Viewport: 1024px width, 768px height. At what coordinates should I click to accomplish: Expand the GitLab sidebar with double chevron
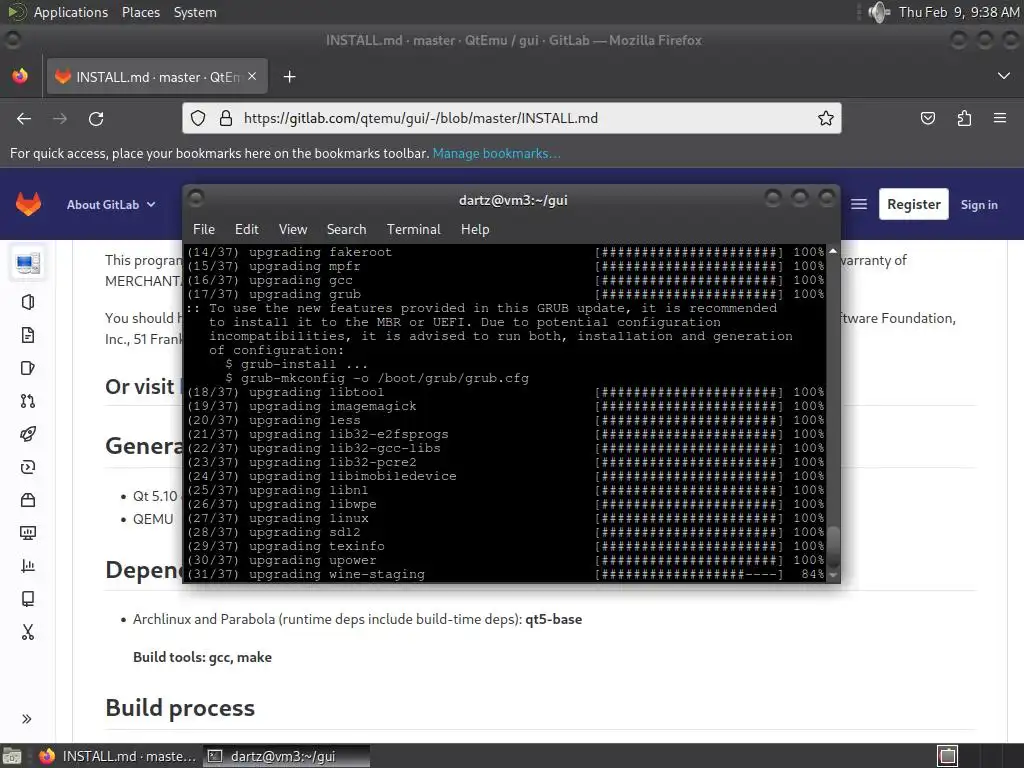pyautogui.click(x=27, y=719)
